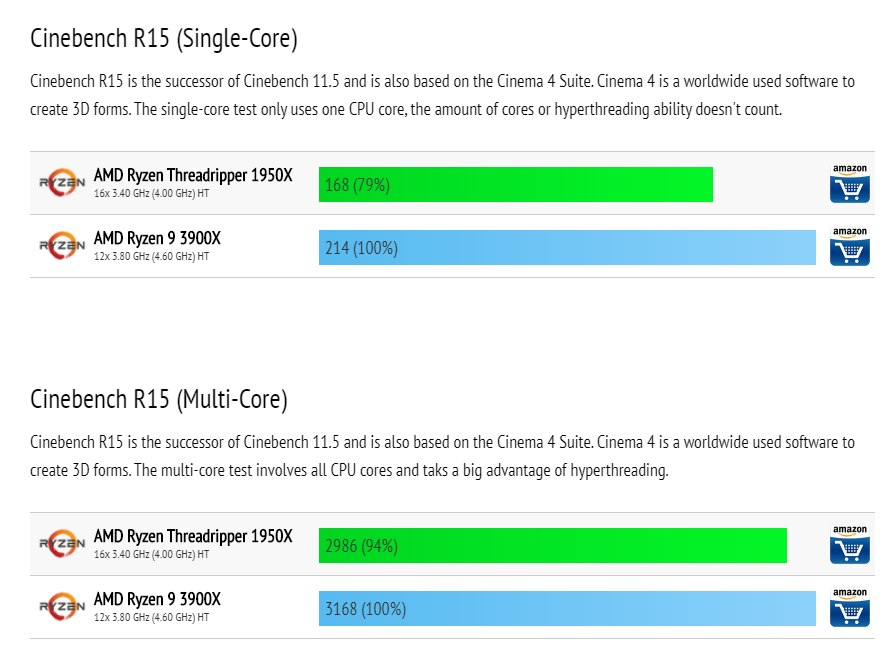The image size is (891, 646).
Task: Open Amazon cart for Threadripper 1950X single-core row
Action: (x=850, y=184)
